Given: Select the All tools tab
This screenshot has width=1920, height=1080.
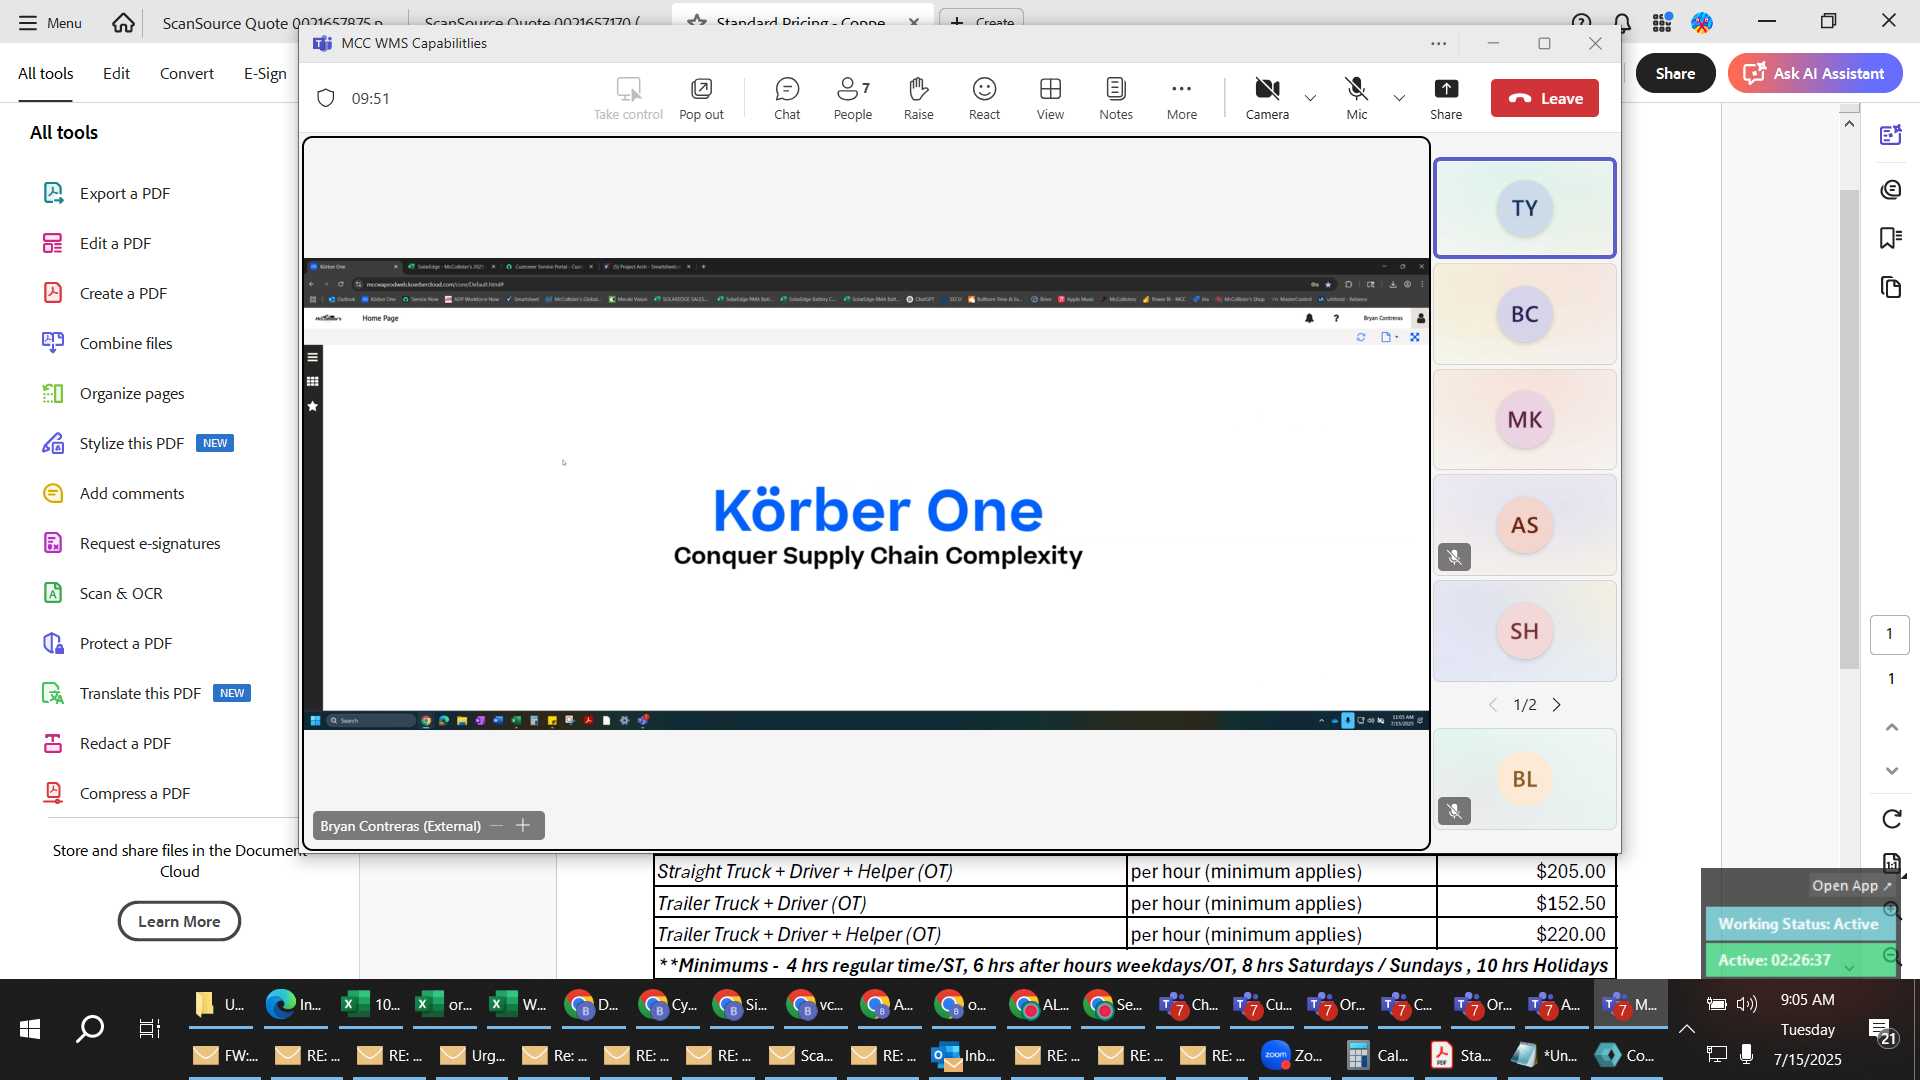Looking at the screenshot, I should click(46, 73).
